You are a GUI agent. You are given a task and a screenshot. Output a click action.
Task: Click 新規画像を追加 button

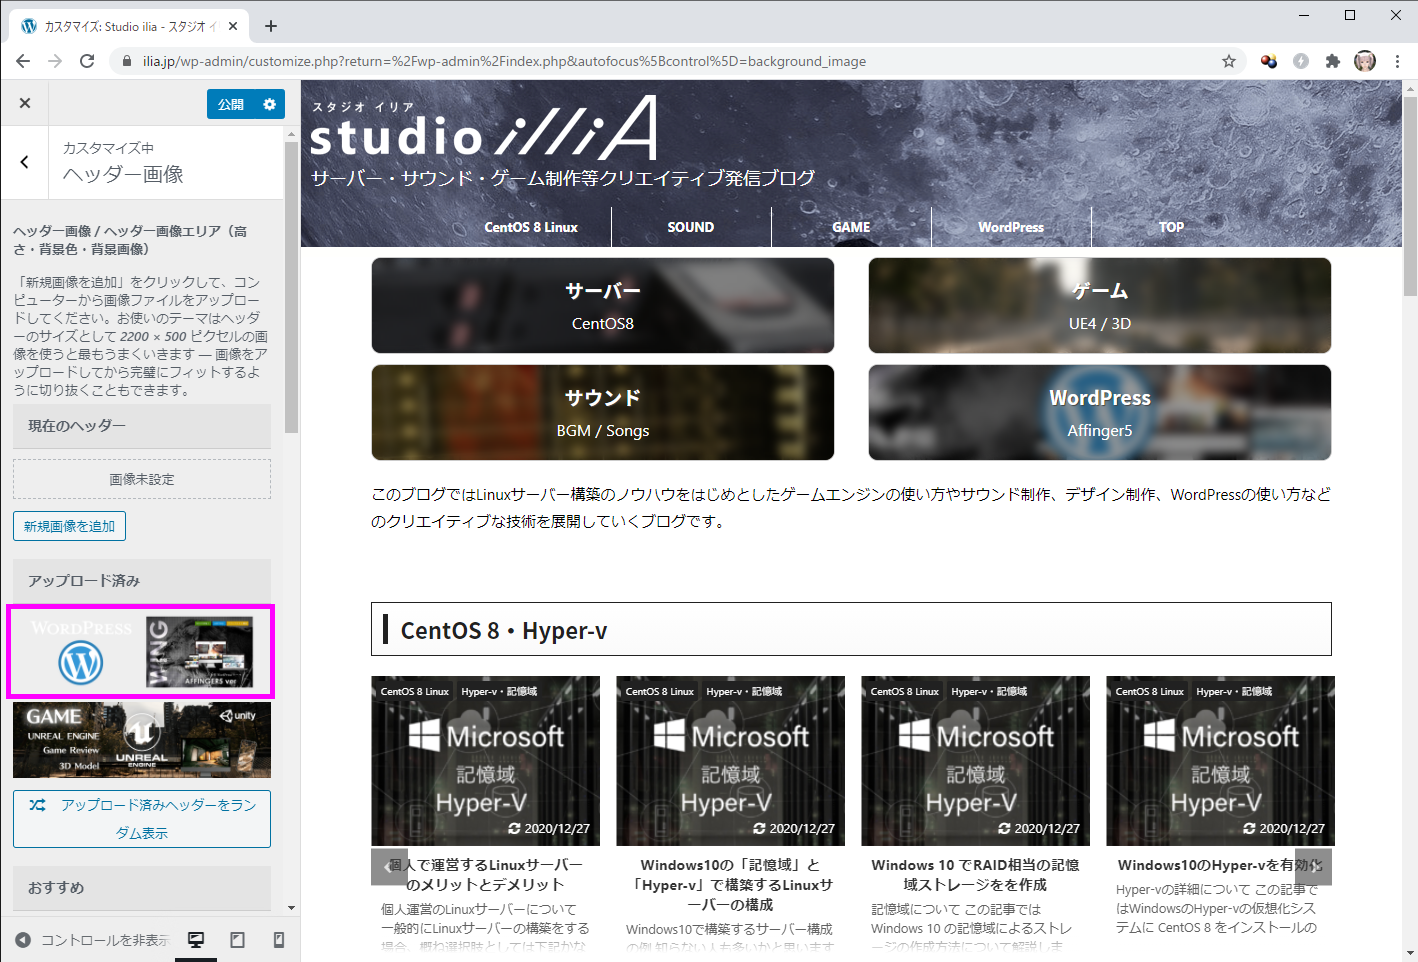(x=70, y=526)
